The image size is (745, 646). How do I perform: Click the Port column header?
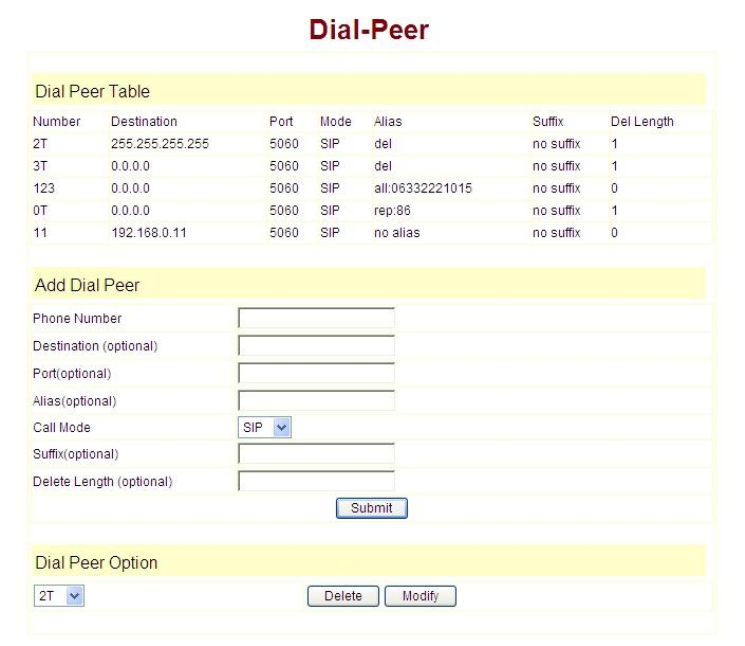[x=281, y=121]
